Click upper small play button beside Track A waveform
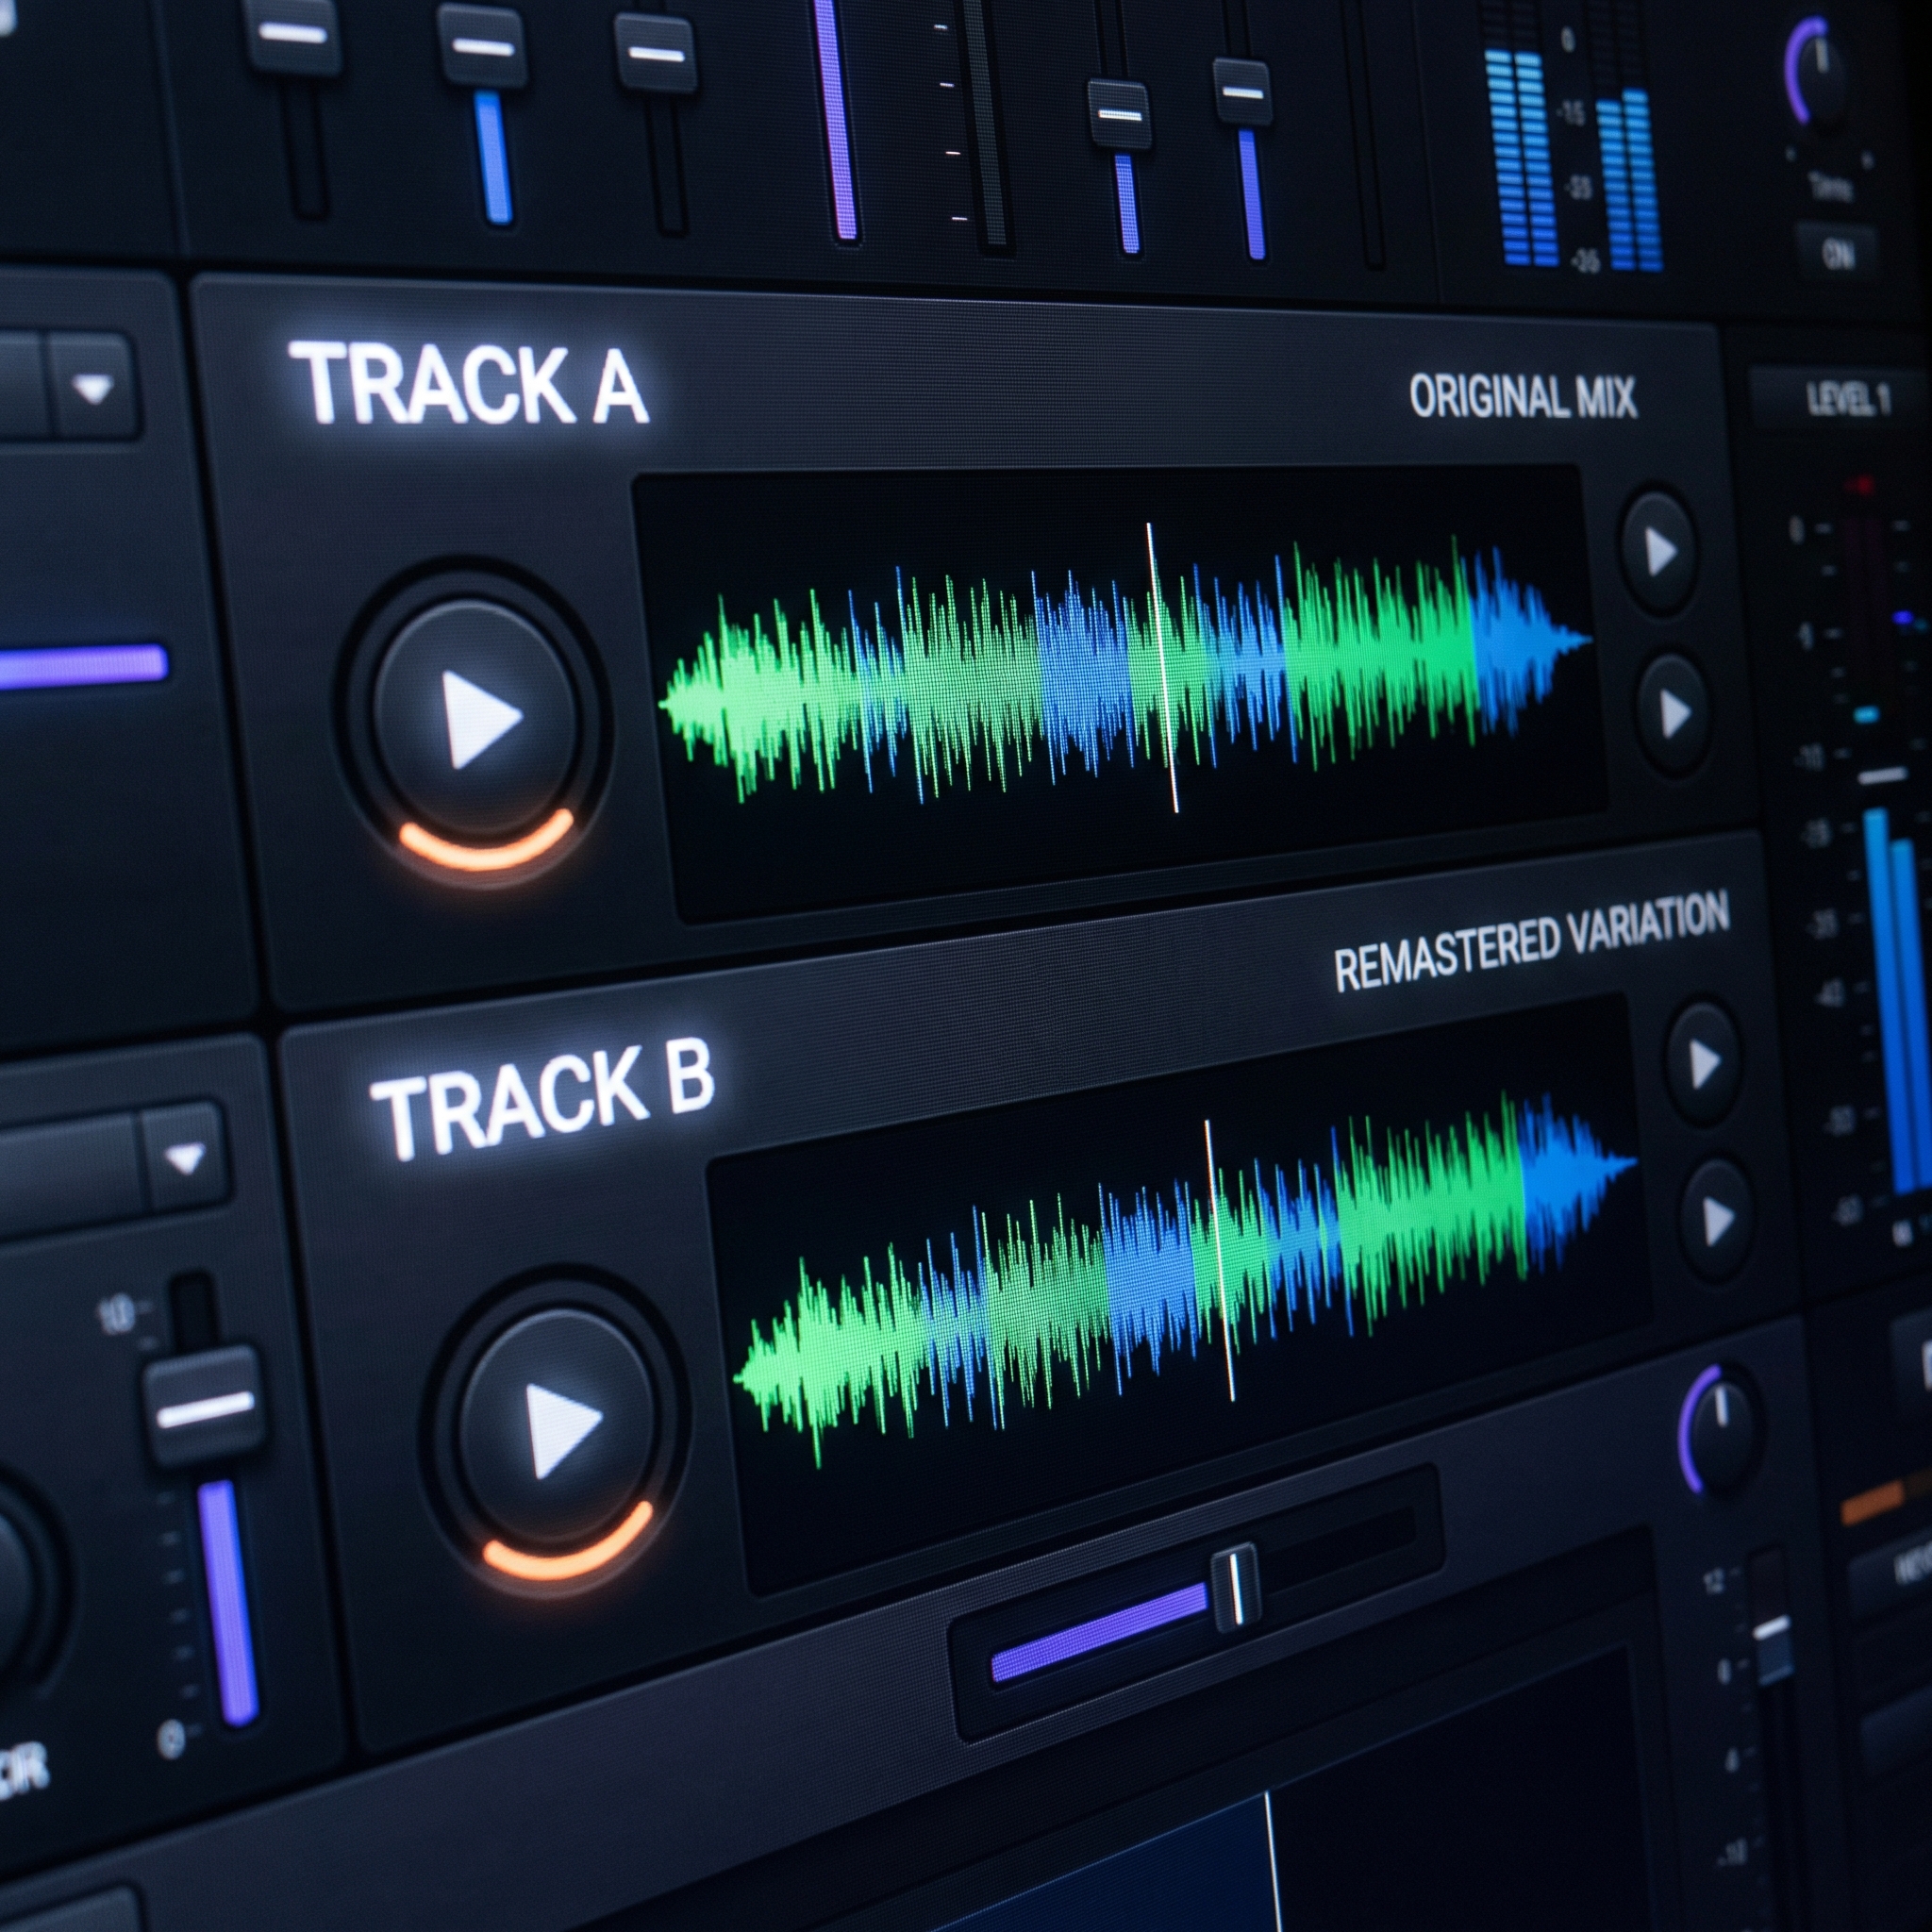This screenshot has width=1932, height=1932. [x=1659, y=551]
